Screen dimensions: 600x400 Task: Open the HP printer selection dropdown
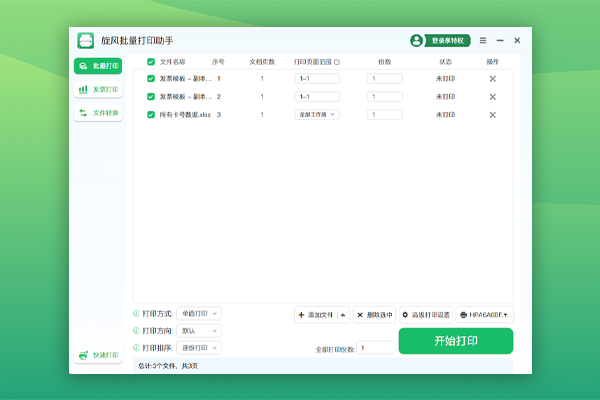click(x=484, y=314)
